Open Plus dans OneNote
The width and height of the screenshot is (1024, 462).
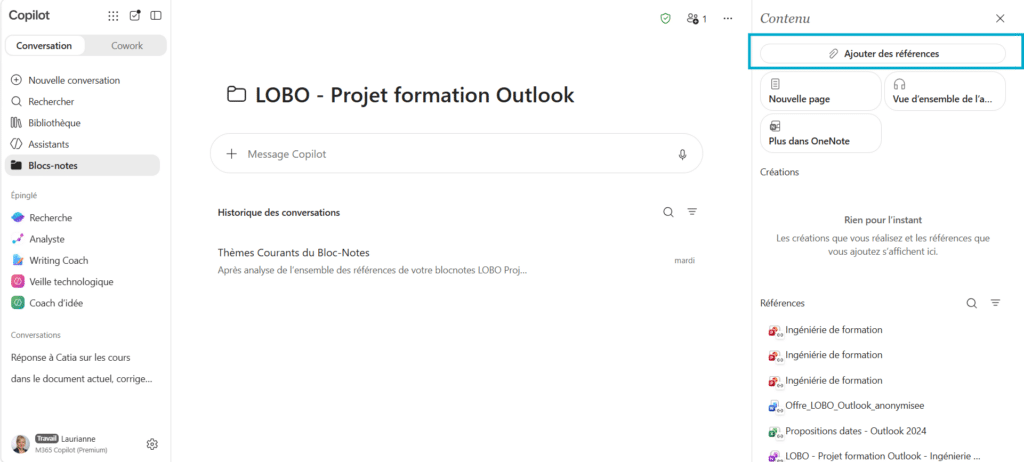(x=820, y=133)
